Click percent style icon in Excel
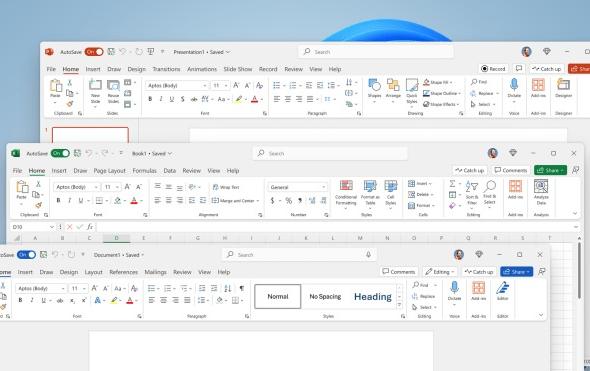Screen dimensions: 590x371 pos(288,201)
